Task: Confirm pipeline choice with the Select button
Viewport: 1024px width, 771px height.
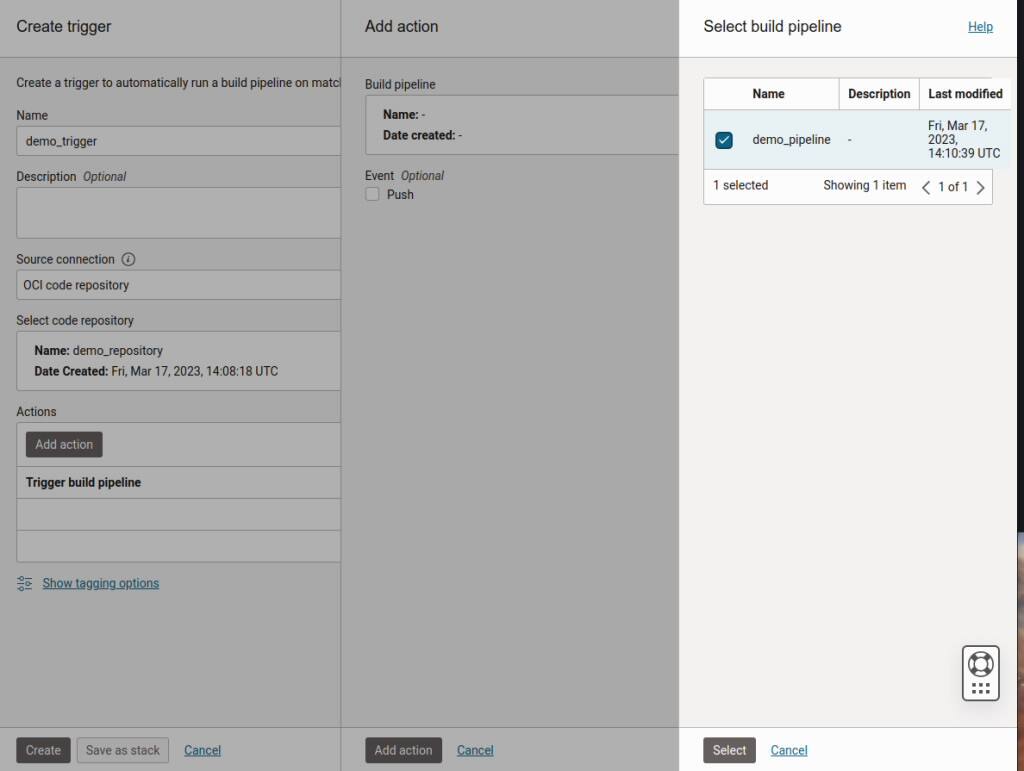Action: (729, 750)
